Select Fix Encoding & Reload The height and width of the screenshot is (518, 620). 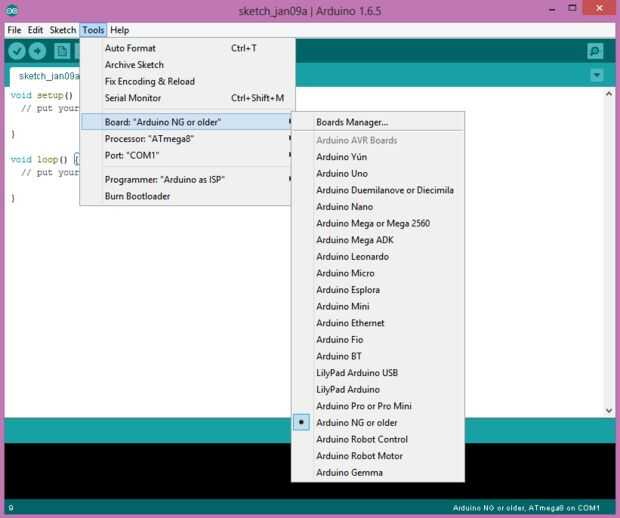pyautogui.click(x=186, y=81)
